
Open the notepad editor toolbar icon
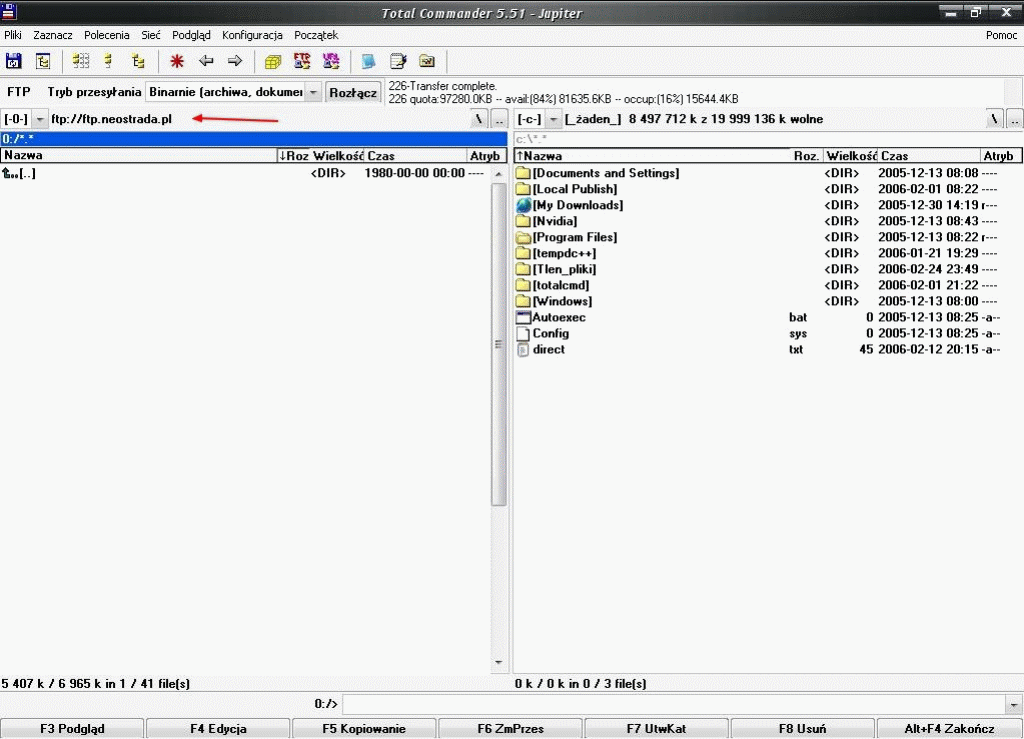coord(398,61)
